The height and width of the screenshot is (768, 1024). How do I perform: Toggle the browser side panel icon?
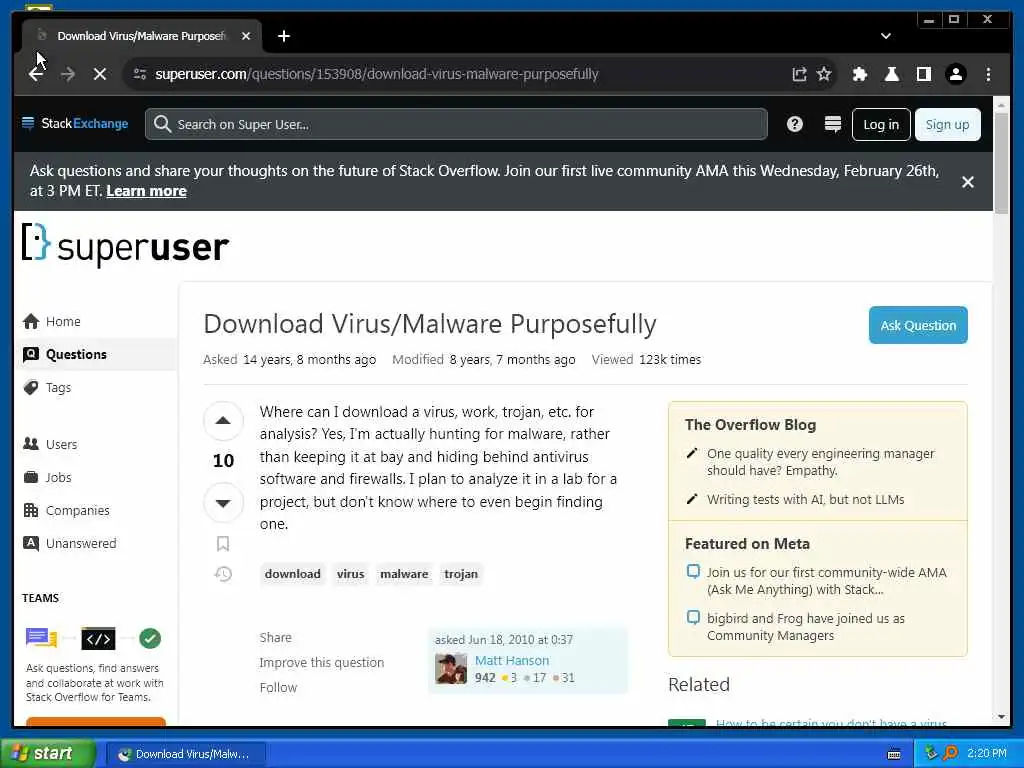(923, 74)
